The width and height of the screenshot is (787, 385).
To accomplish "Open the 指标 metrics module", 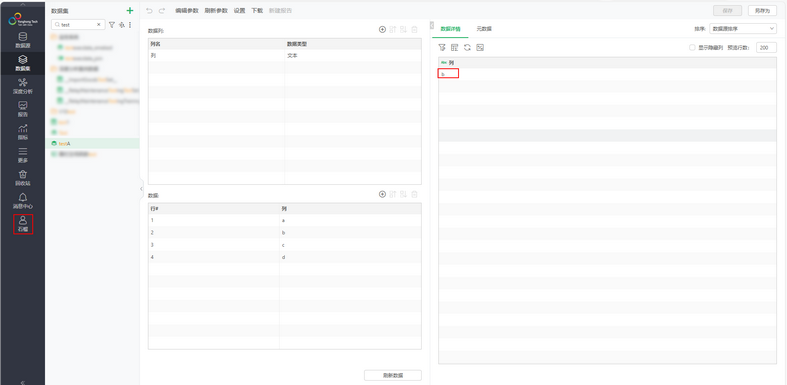I will coord(23,132).
